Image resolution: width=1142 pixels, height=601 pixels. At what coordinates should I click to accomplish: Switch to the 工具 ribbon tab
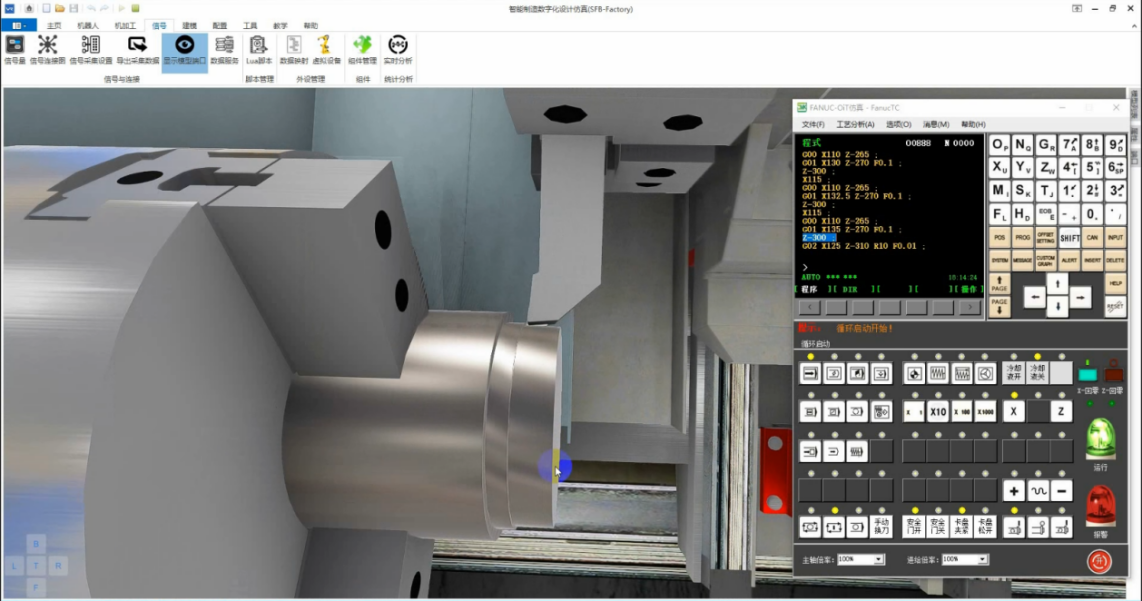coord(250,25)
